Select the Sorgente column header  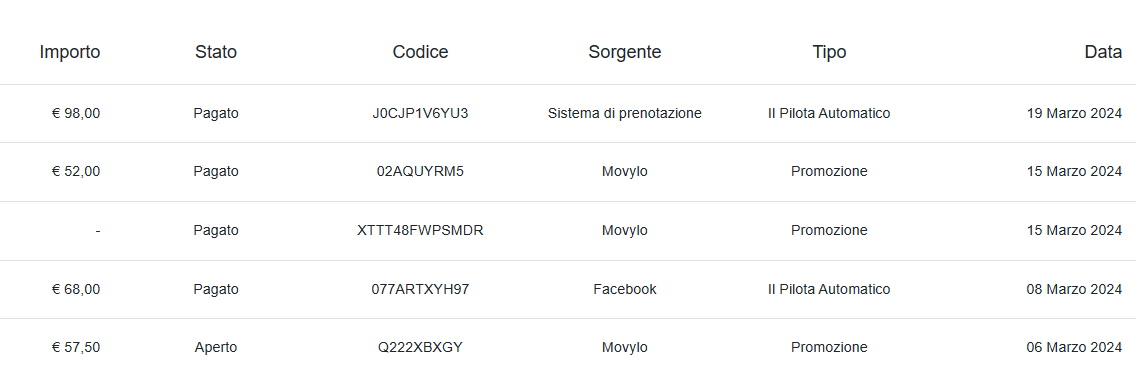(625, 52)
